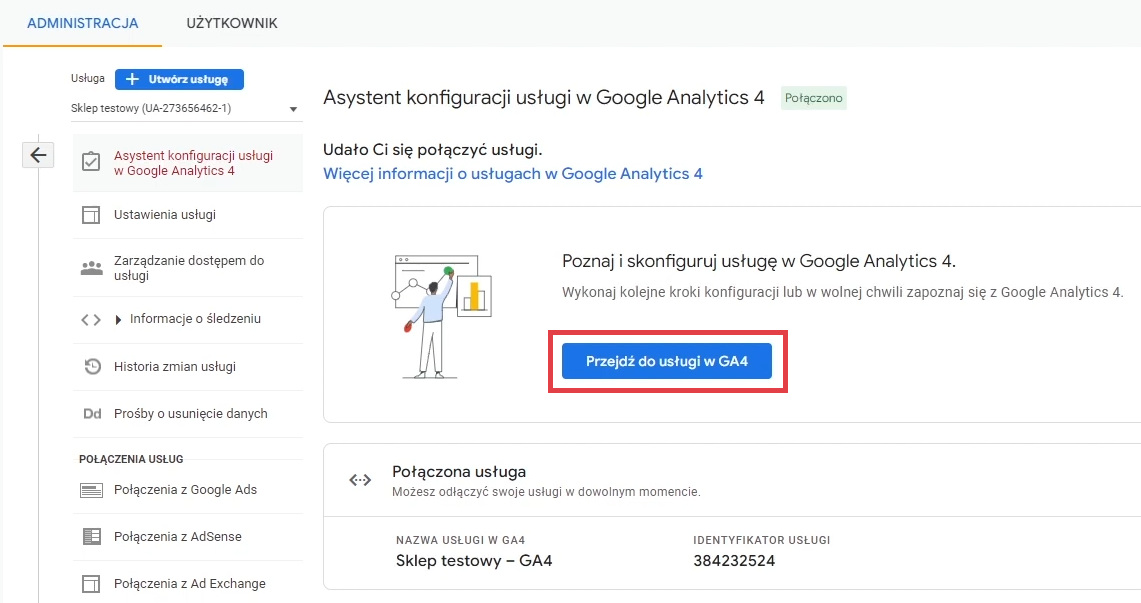Click the IDENTYFIKATOR USŁUGI column label
Screen dimensions: 1141x603
click(x=762, y=540)
